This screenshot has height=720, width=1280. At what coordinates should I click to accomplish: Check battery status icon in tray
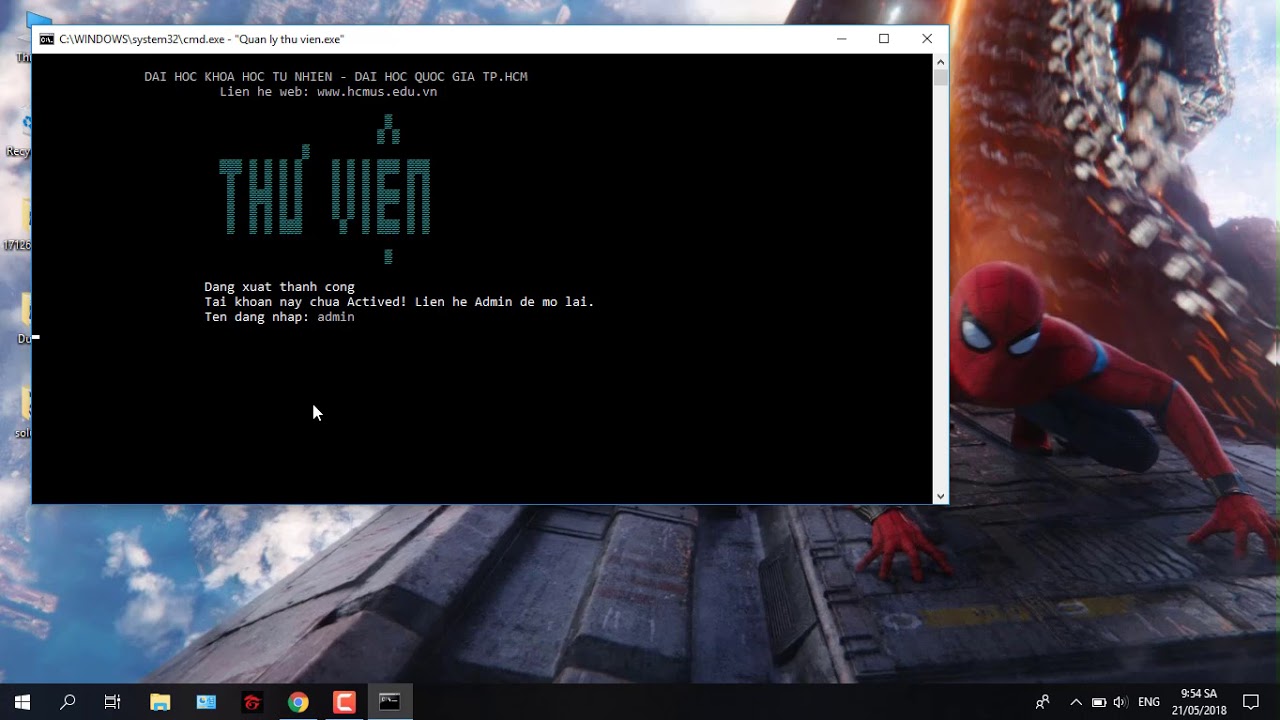tap(1098, 702)
